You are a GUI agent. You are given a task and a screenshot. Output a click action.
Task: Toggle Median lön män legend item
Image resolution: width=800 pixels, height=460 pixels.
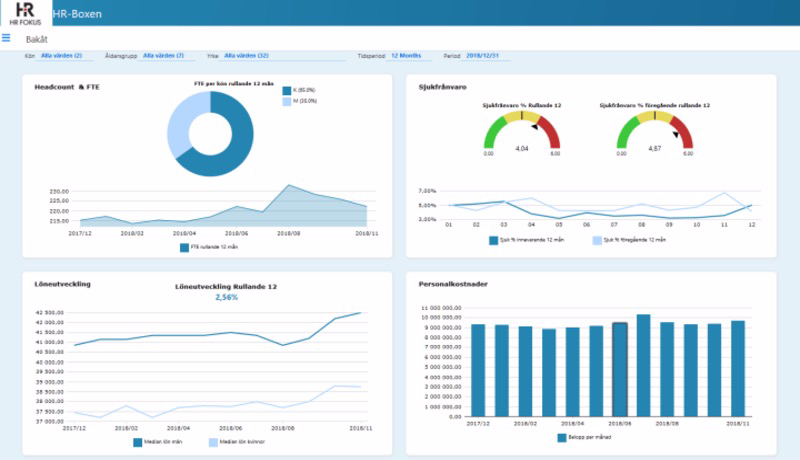158,442
